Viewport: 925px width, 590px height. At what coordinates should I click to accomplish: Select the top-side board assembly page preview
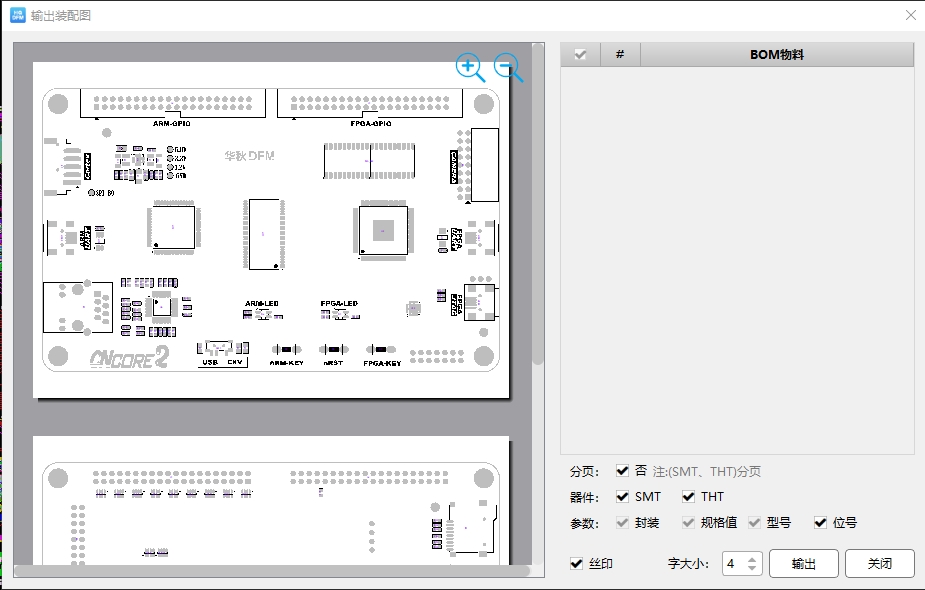point(271,230)
